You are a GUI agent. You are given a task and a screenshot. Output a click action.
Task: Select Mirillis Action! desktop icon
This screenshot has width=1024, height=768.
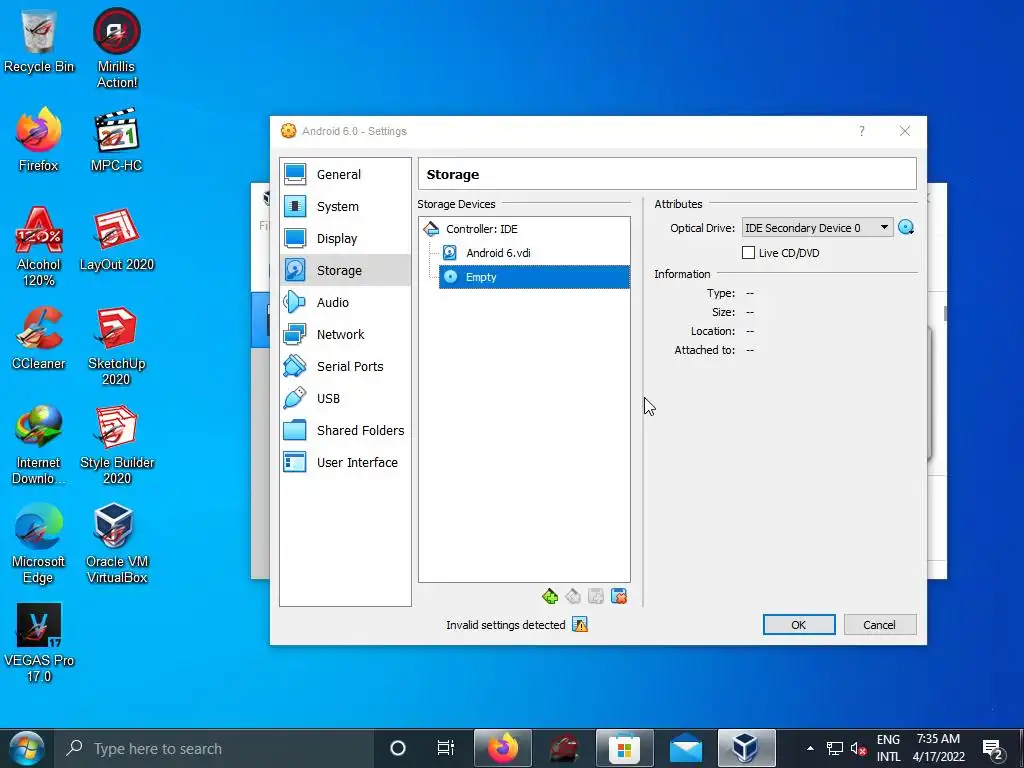(117, 49)
